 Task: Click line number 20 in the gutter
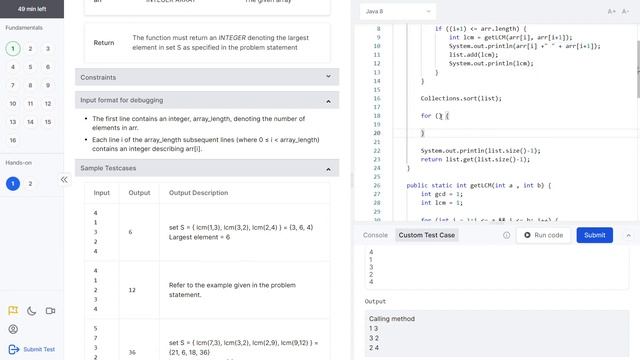tap(377, 133)
